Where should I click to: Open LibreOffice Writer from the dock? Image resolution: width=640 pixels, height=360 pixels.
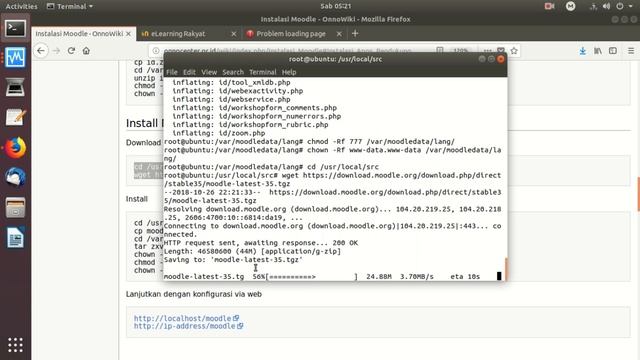(x=16, y=238)
